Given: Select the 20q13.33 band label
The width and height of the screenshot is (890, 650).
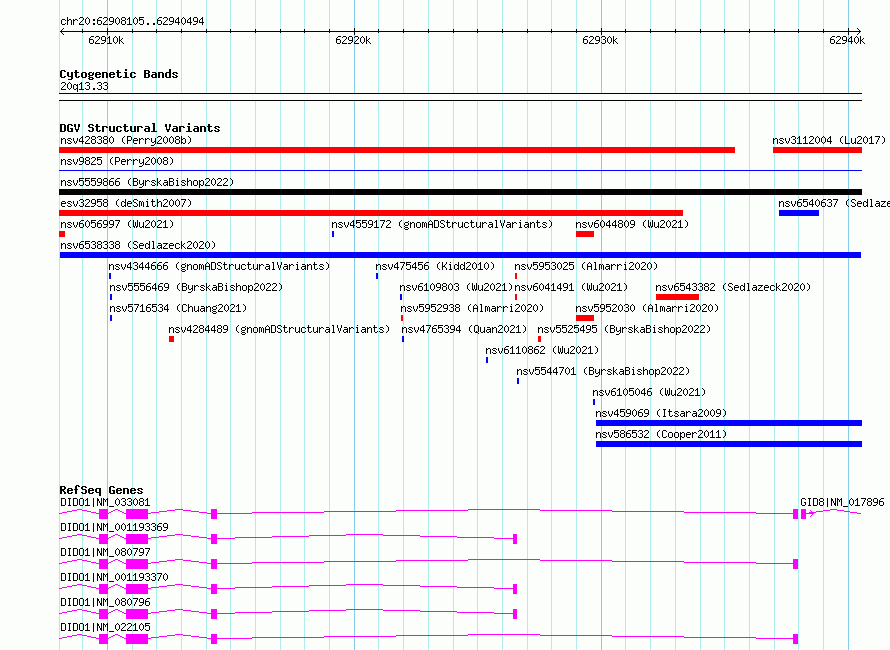Looking at the screenshot, I should [84, 86].
